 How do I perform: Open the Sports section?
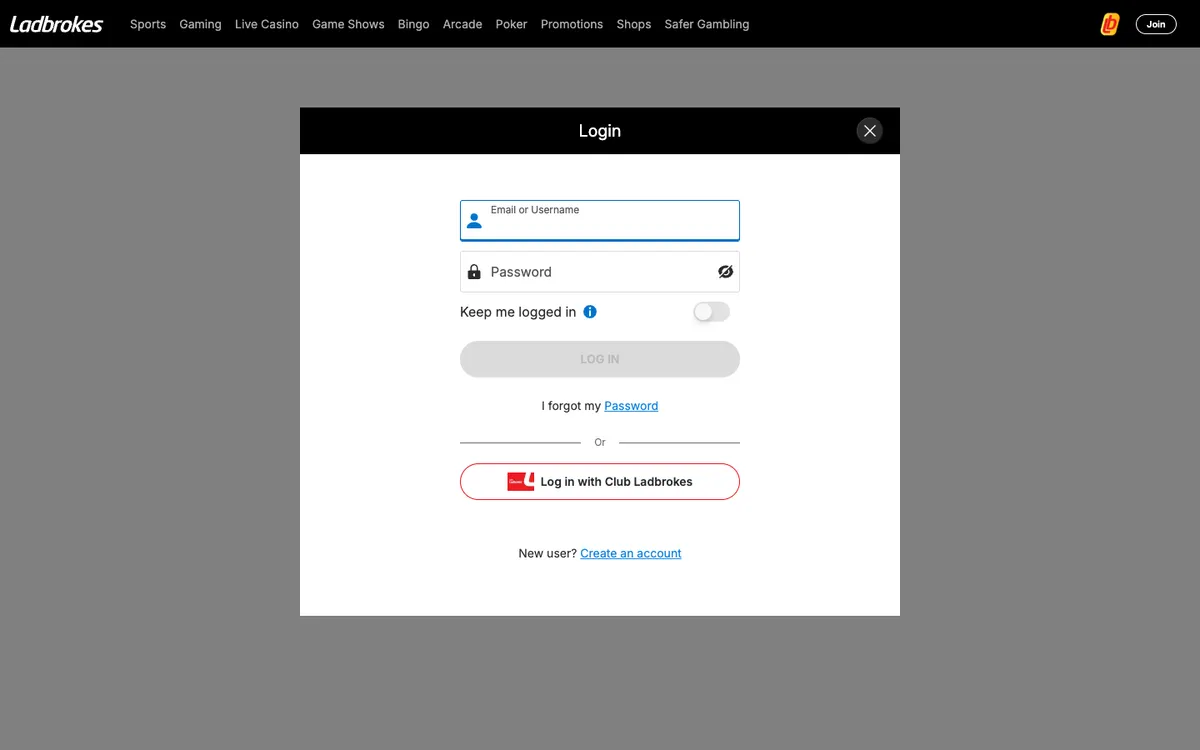coord(148,24)
